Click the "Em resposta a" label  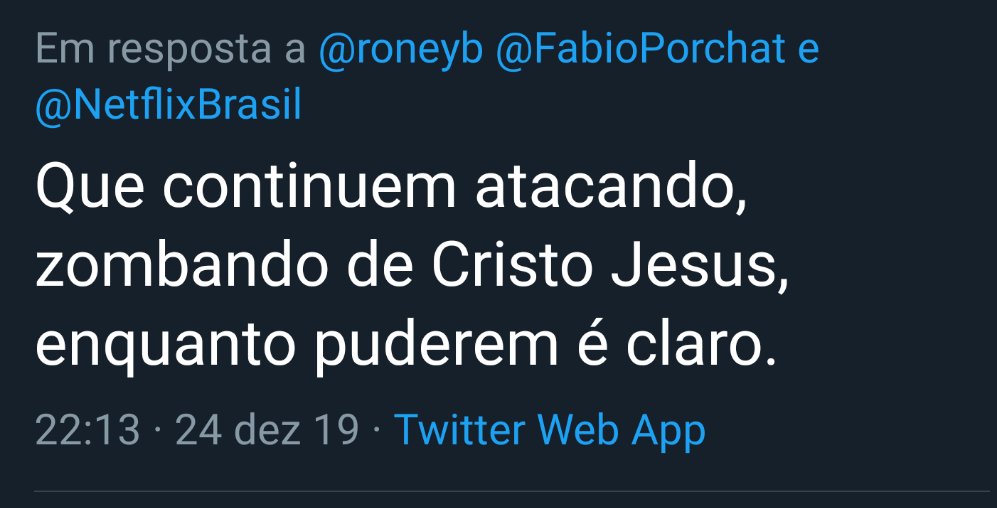pos(170,50)
